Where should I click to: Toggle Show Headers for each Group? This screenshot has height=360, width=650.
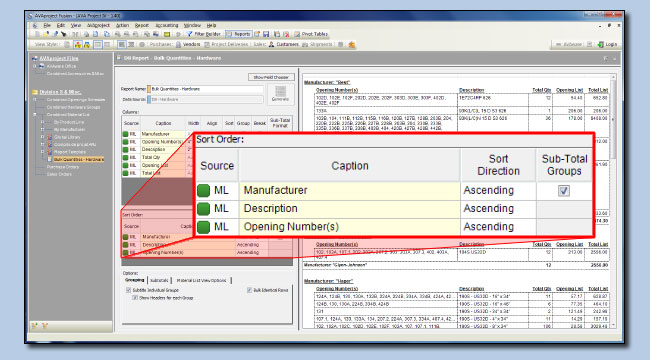[135, 298]
